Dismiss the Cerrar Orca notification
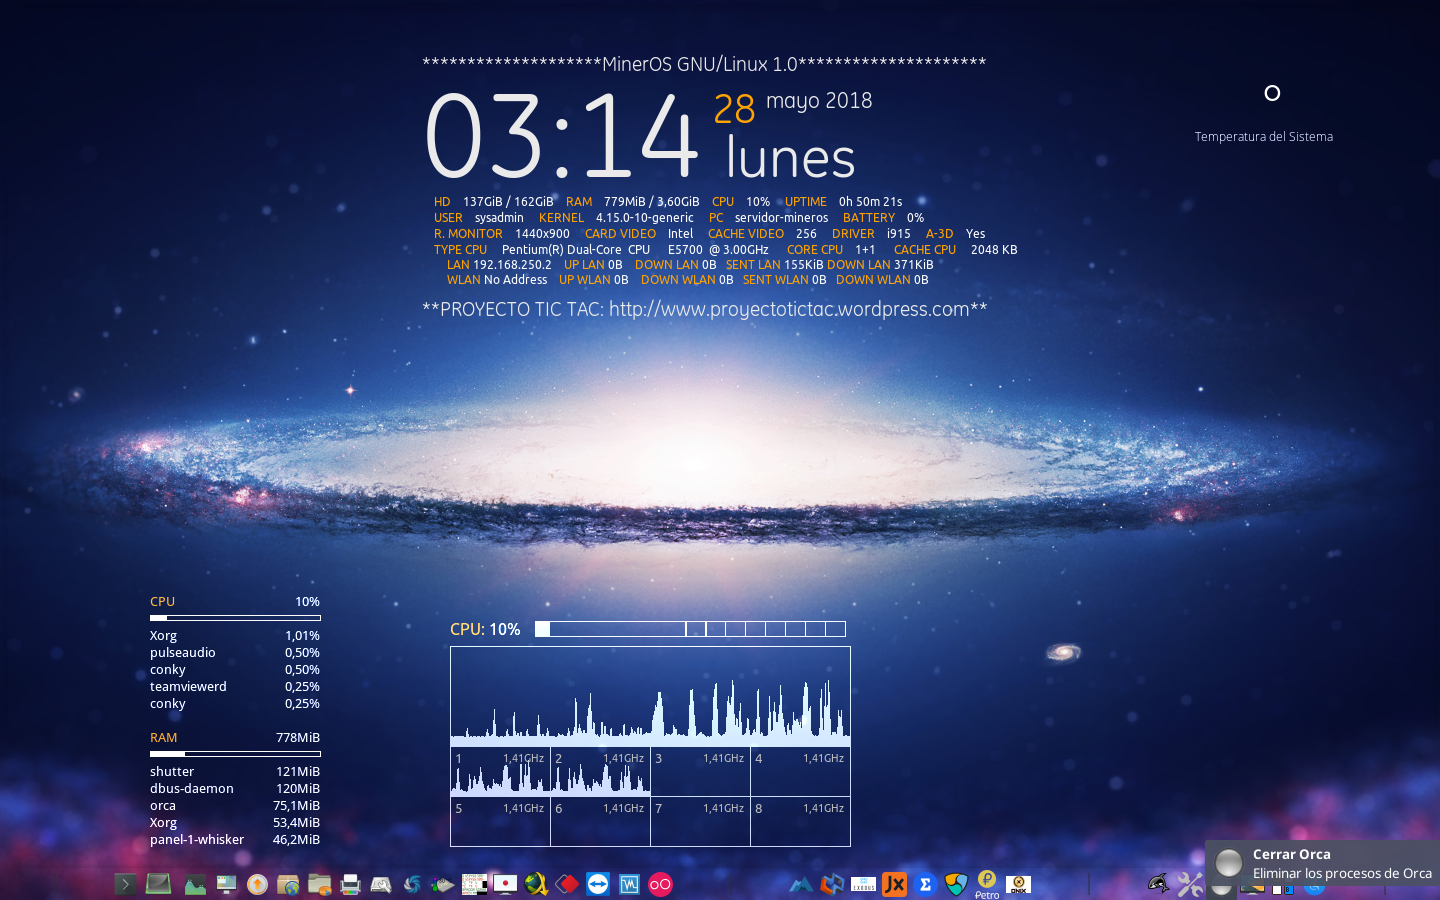Viewport: 1440px width, 900px height. tap(1320, 863)
